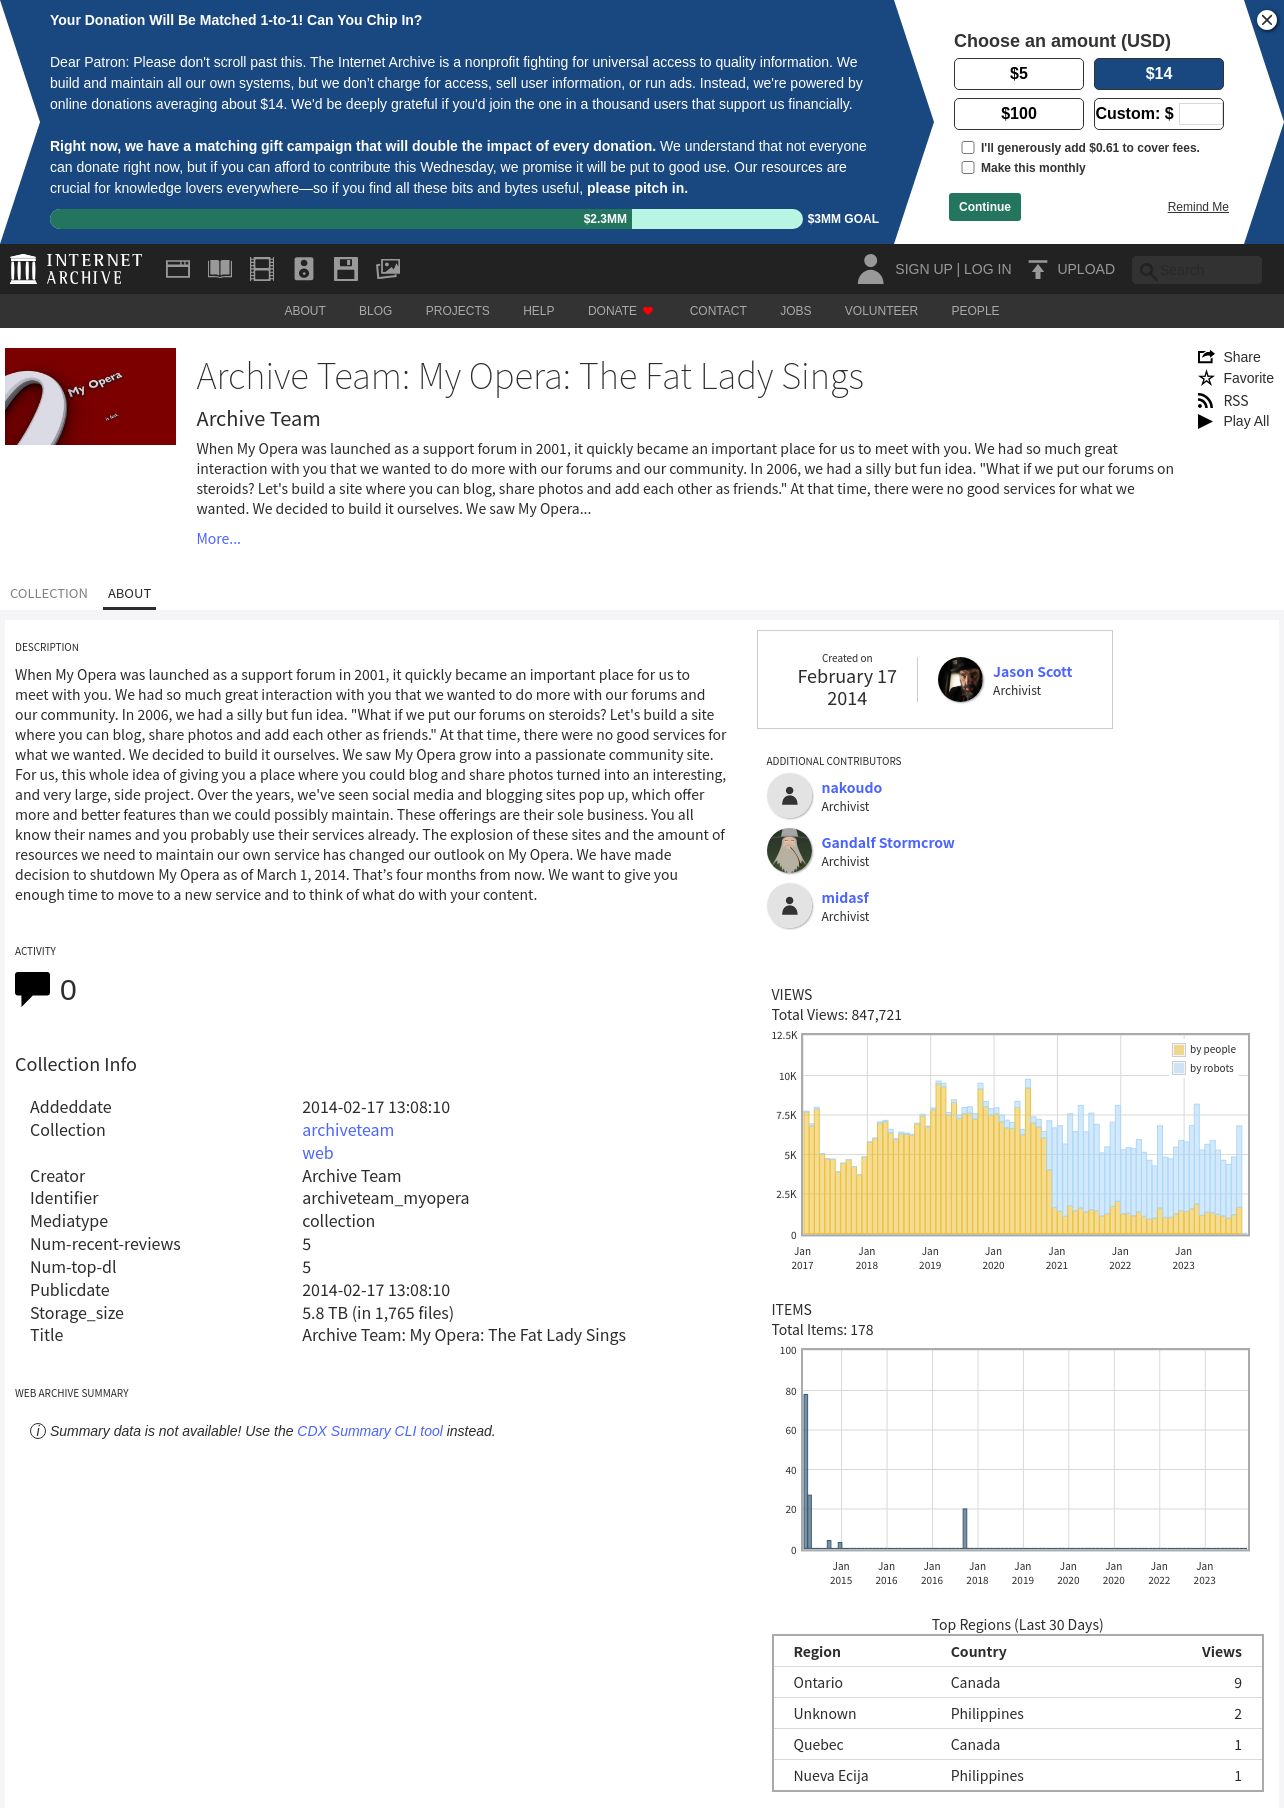Viewport: 1284px width, 1808px height.
Task: Open the Audio speaker icon
Action: click(x=304, y=269)
